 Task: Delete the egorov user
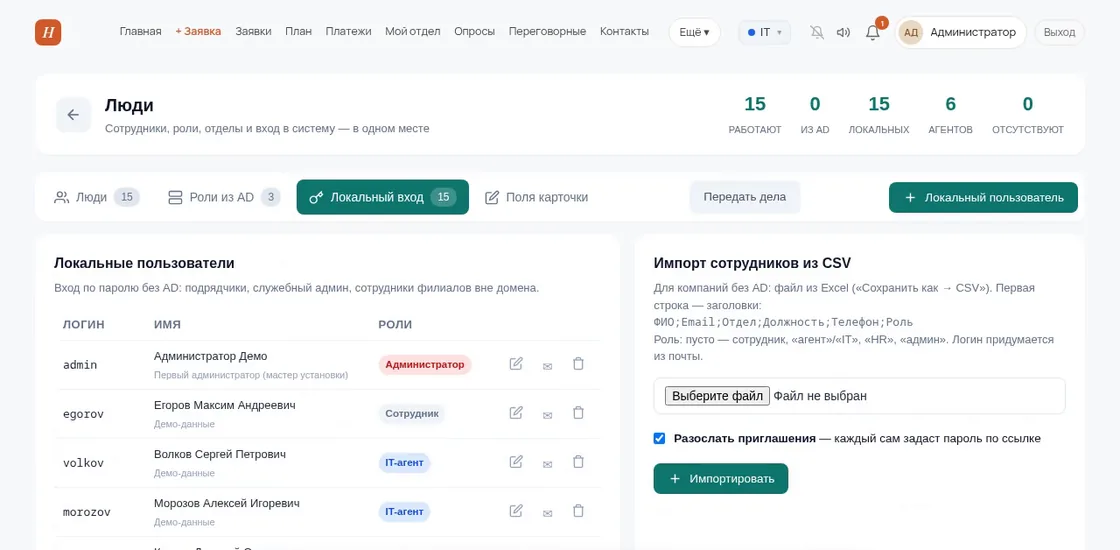click(579, 413)
